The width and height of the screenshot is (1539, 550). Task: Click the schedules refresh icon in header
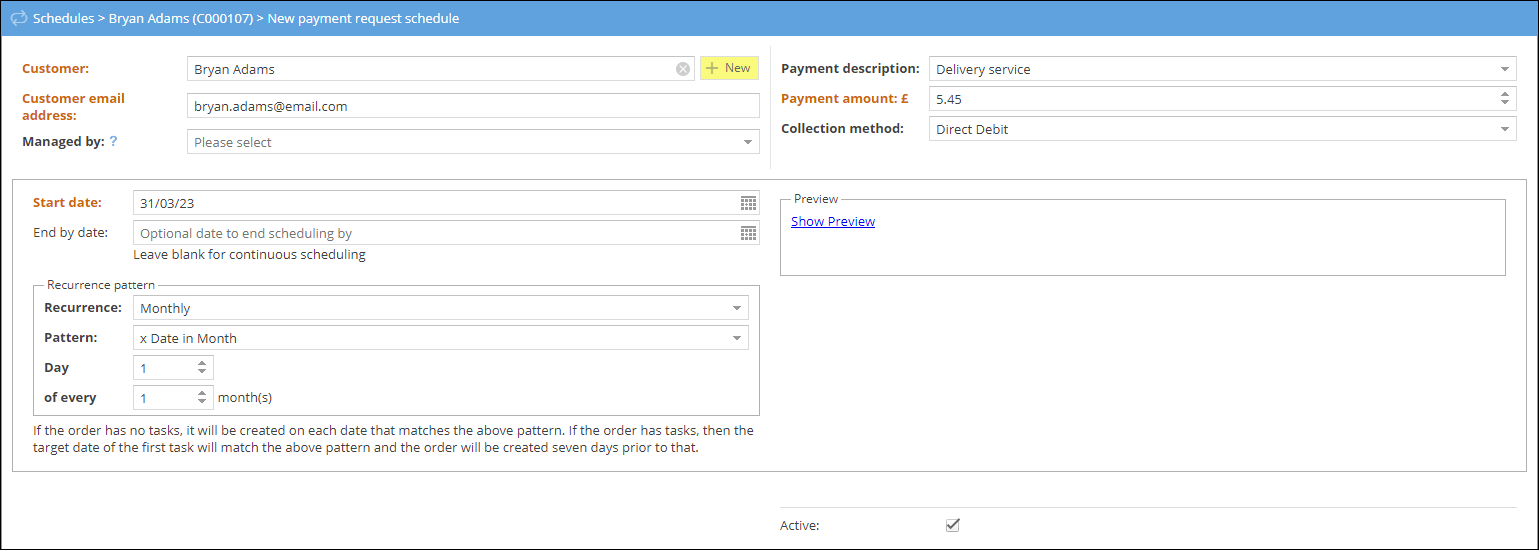pyautogui.click(x=18, y=18)
